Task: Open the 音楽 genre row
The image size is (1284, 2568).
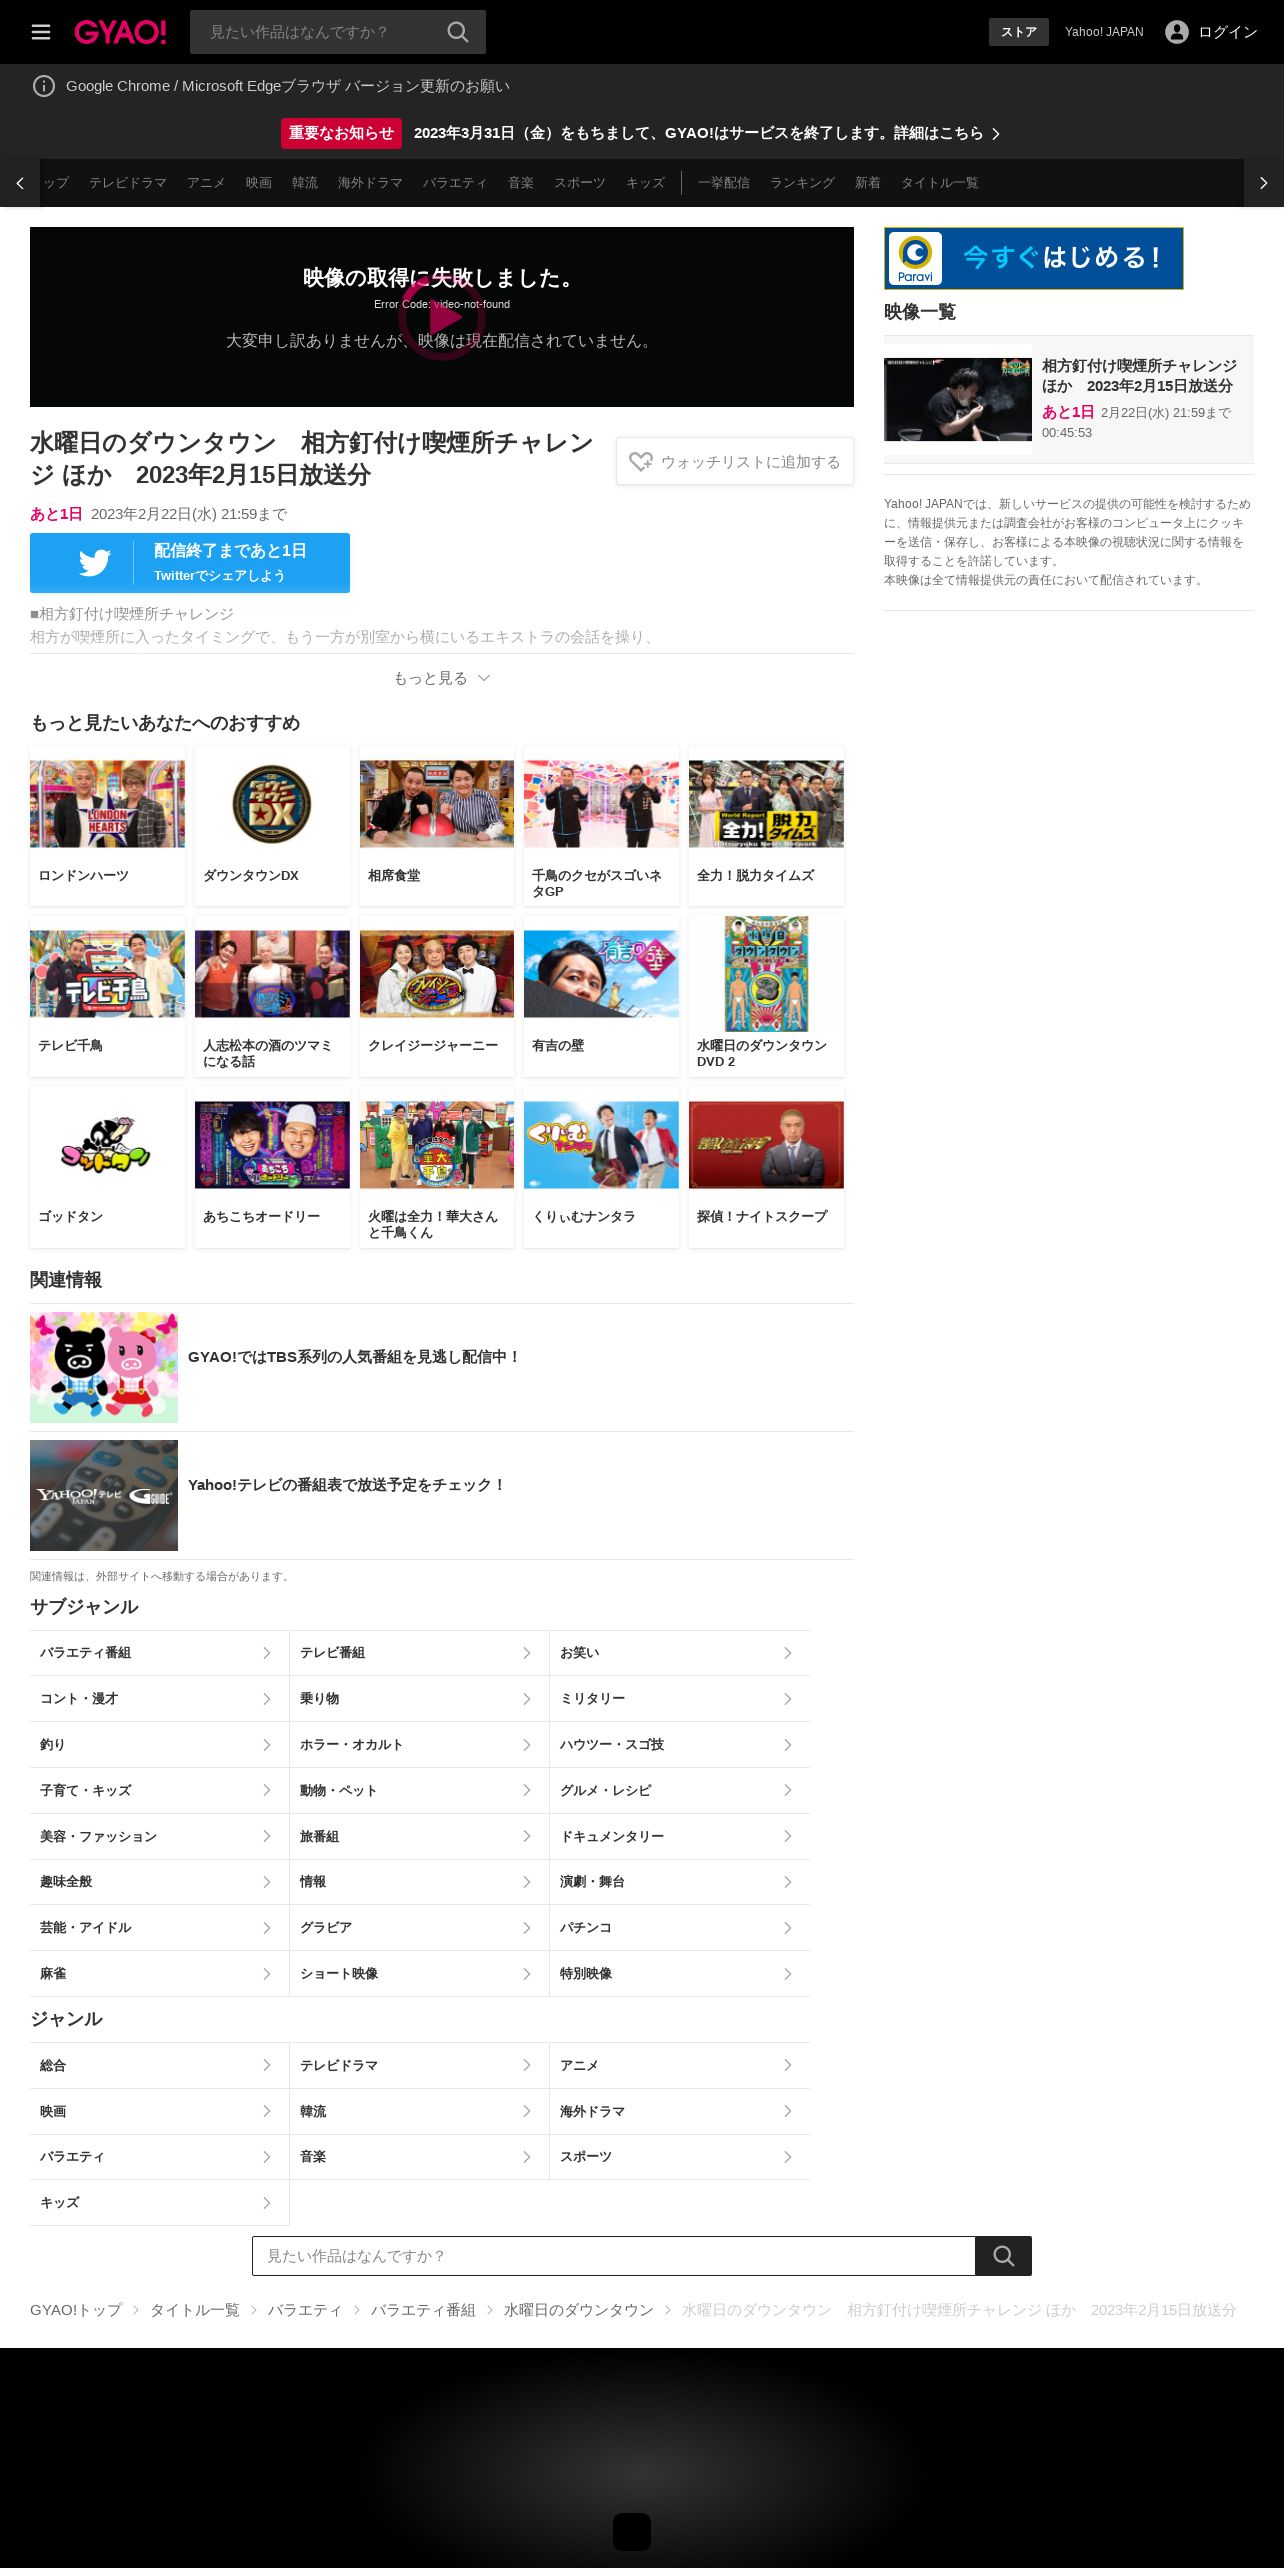Action: click(419, 2157)
